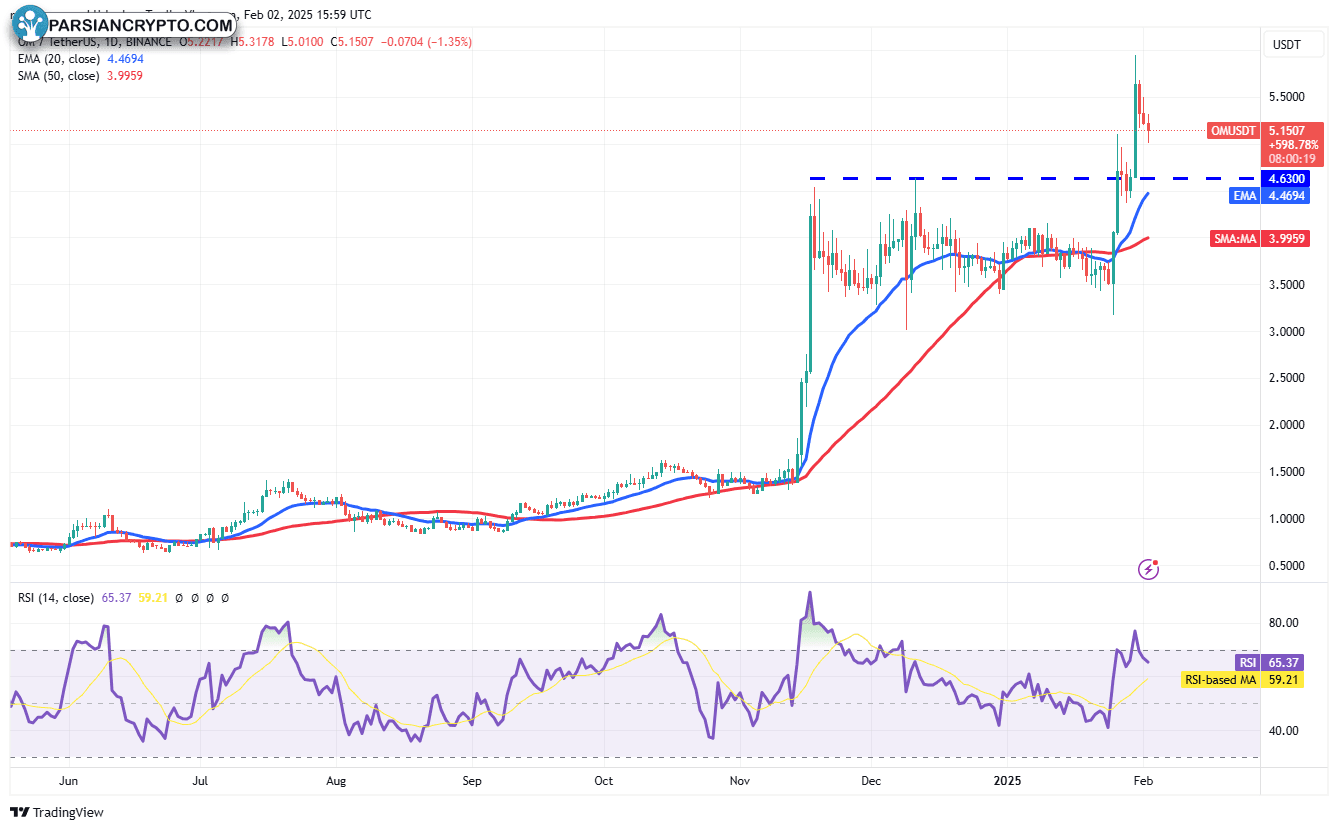Image resolution: width=1338 pixels, height=830 pixels.
Task: Click the SMA value 3.9959 in legend
Action: [124, 76]
